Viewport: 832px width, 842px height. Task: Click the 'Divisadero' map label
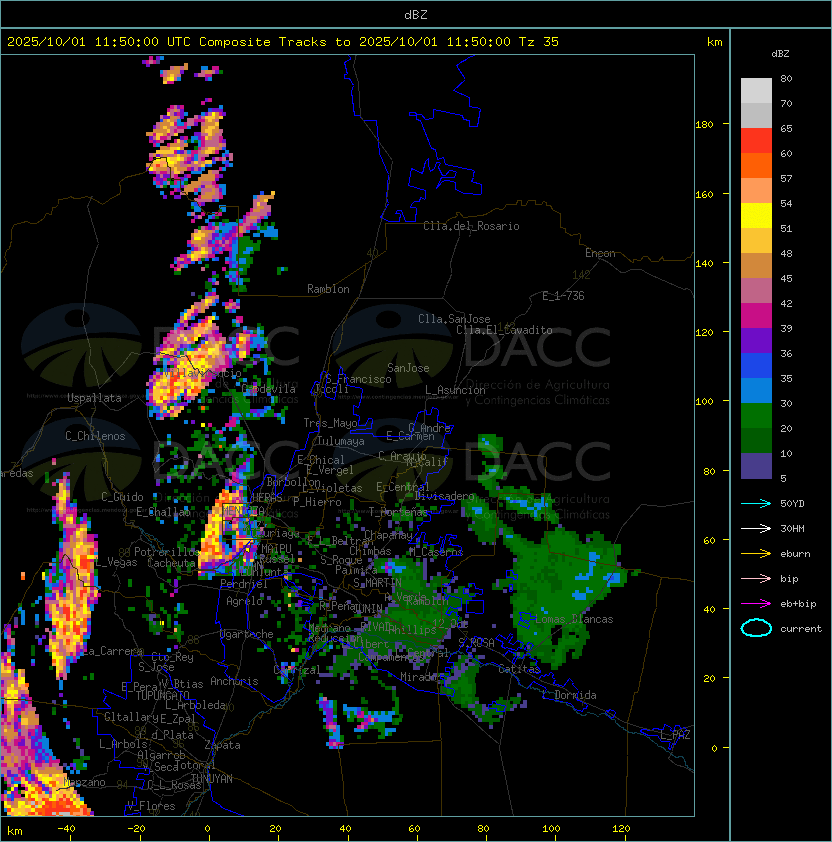444,496
